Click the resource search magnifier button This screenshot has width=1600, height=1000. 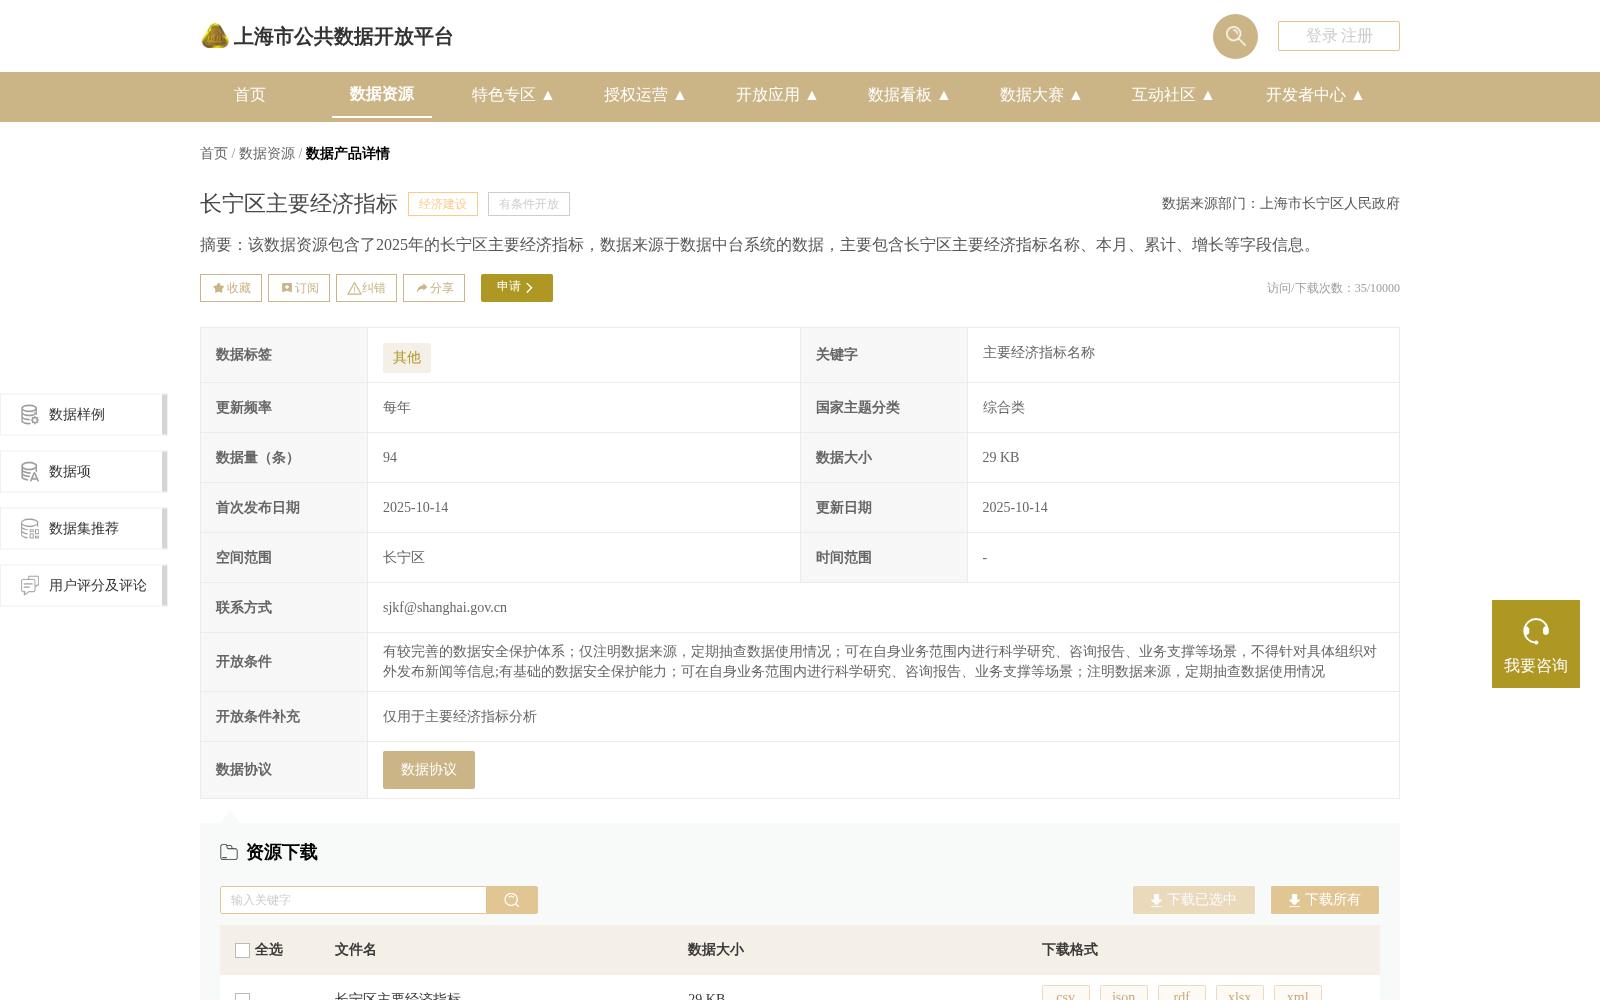[512, 900]
